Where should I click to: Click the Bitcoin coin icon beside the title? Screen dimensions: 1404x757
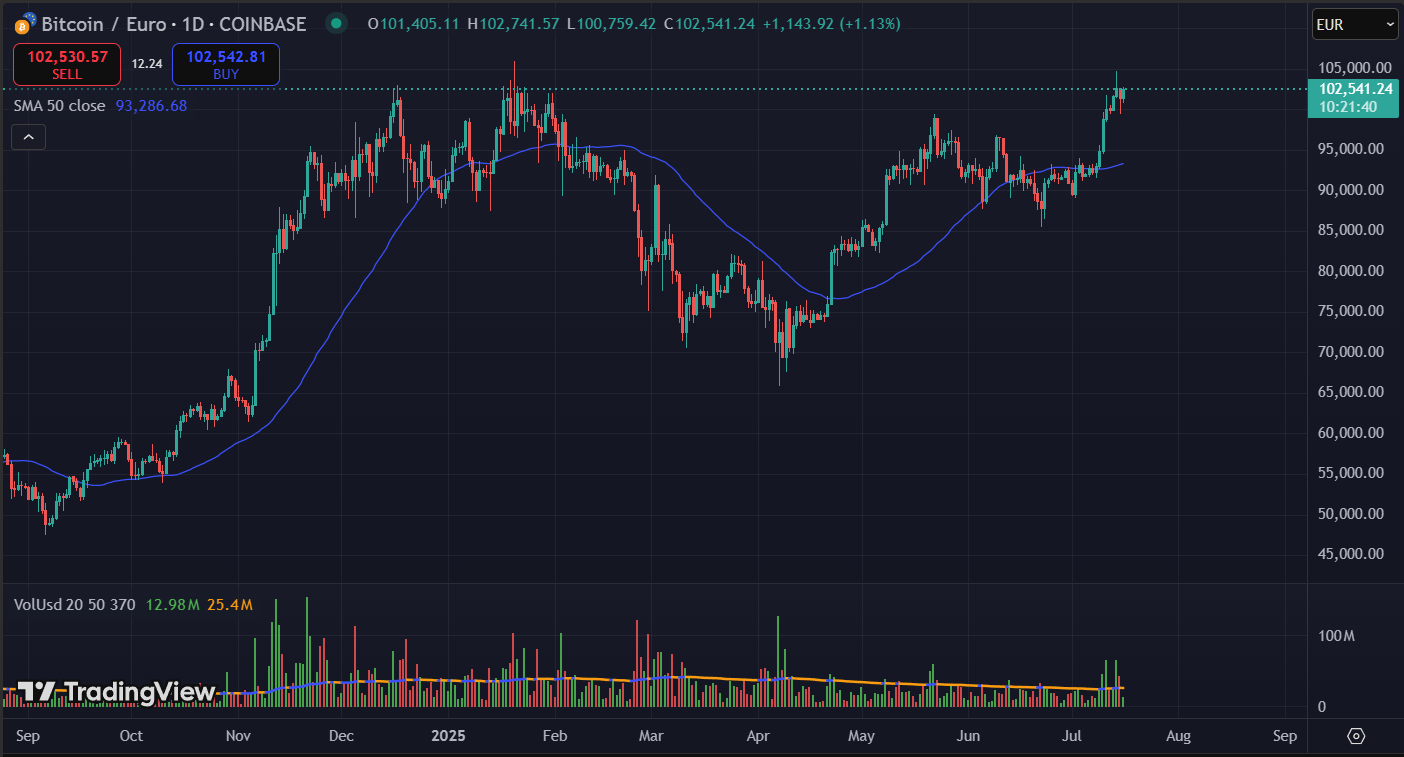click(x=26, y=23)
